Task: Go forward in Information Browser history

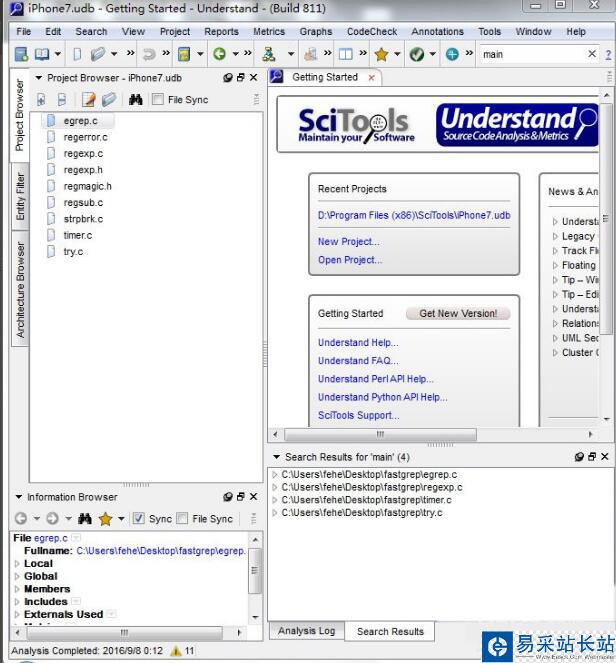Action: (x=52, y=518)
